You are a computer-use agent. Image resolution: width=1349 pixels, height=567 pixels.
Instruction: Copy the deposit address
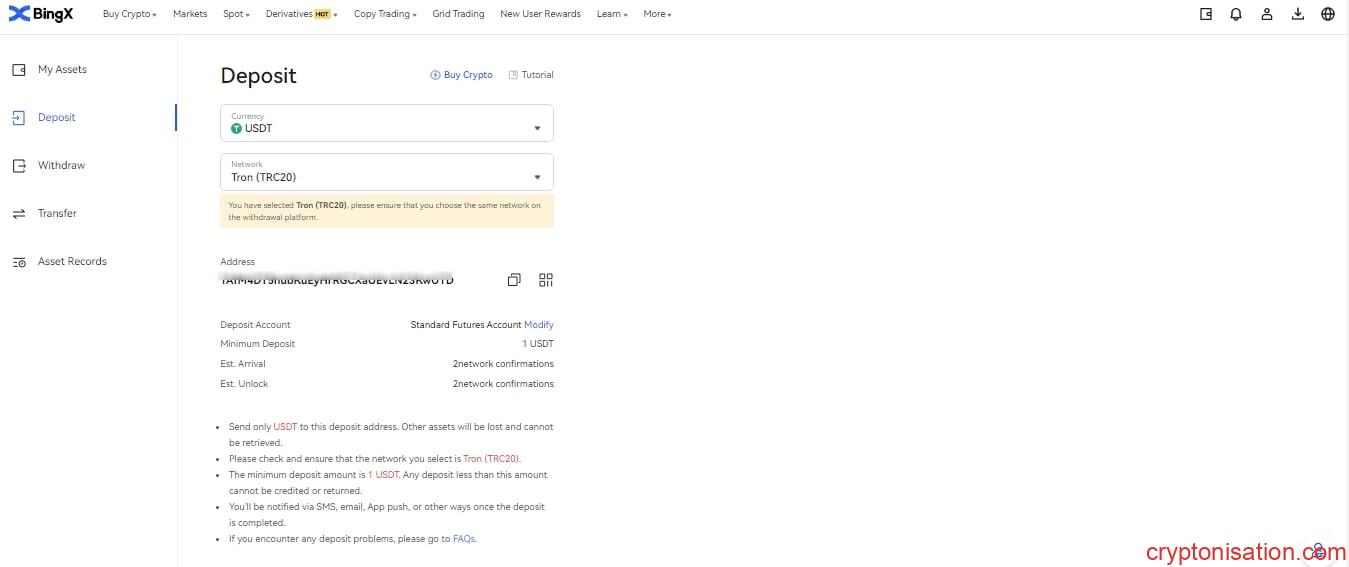tap(514, 280)
